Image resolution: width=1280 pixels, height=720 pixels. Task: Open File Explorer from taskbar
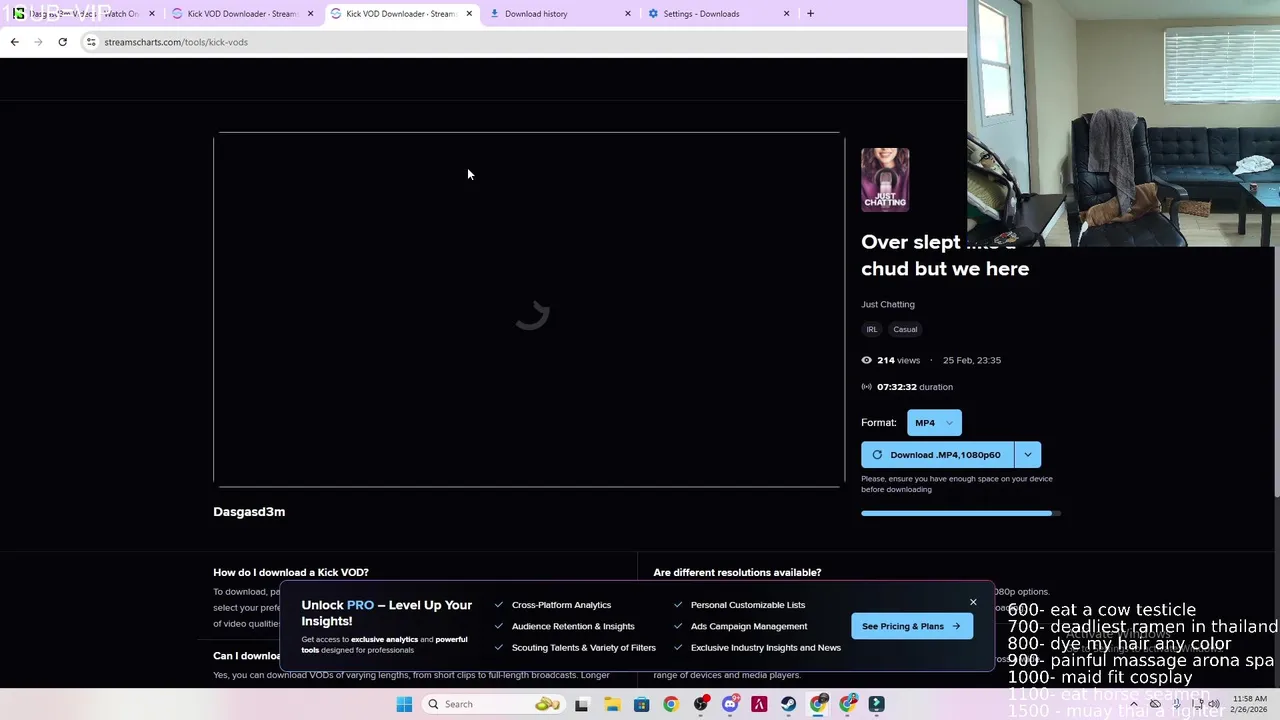[x=612, y=704]
